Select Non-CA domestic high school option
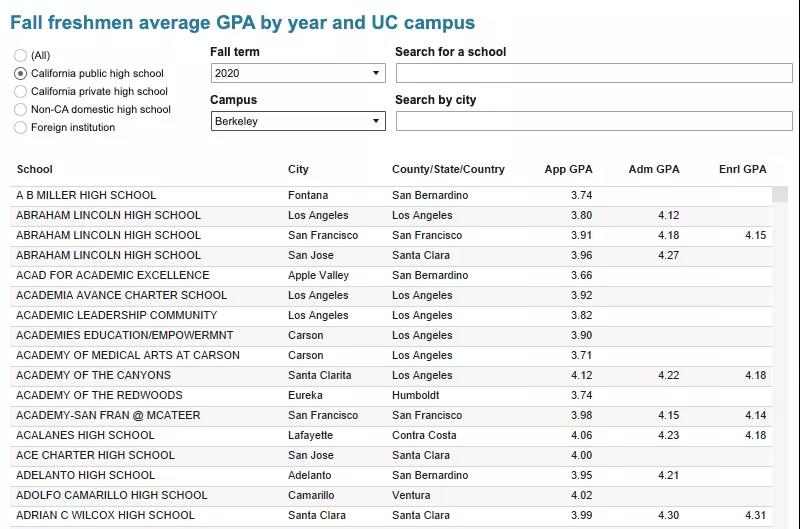The width and height of the screenshot is (800, 529). pyautogui.click(x=21, y=110)
